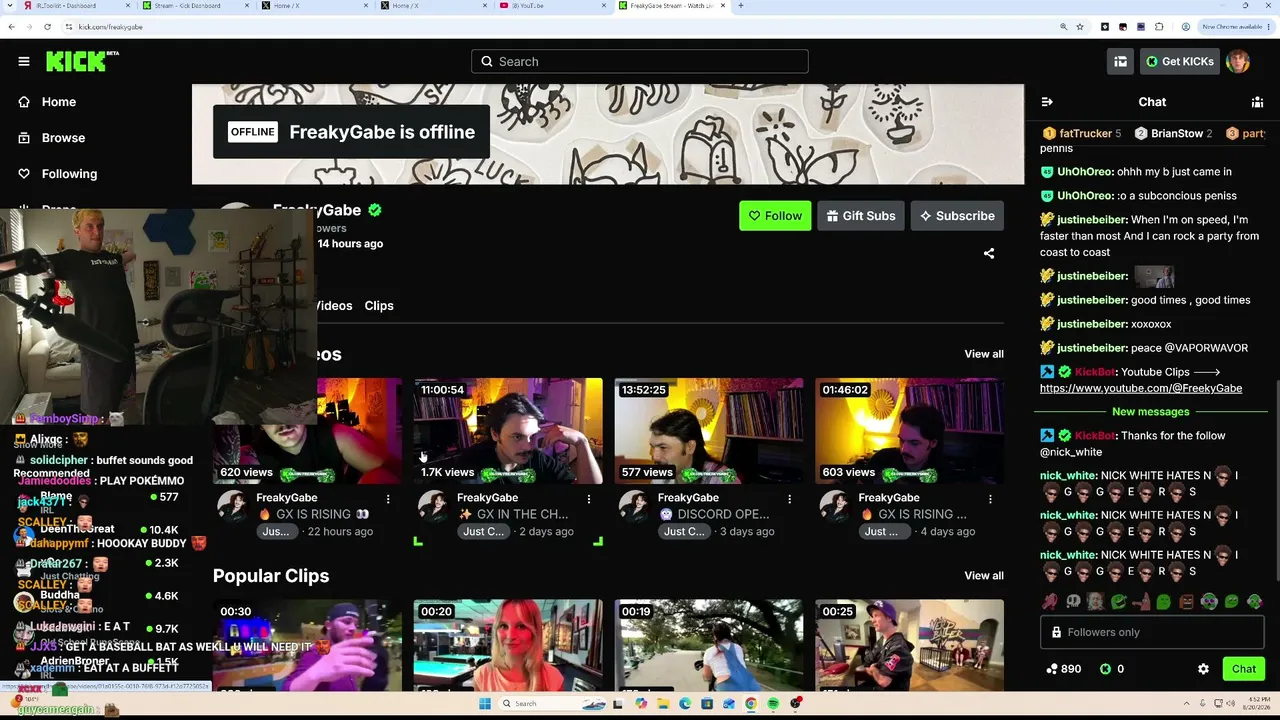This screenshot has height=720, width=1280.
Task: Focus the Kick search field
Action: (x=640, y=61)
